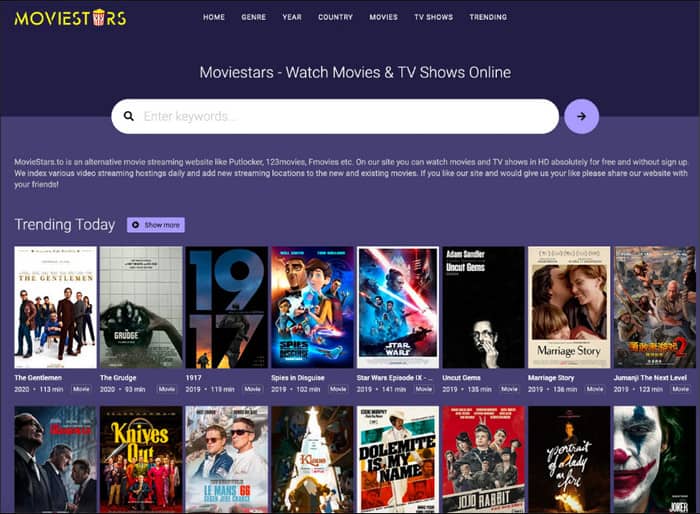Open the 1917 movie poster
Screen dimensions: 700x514
(227, 307)
